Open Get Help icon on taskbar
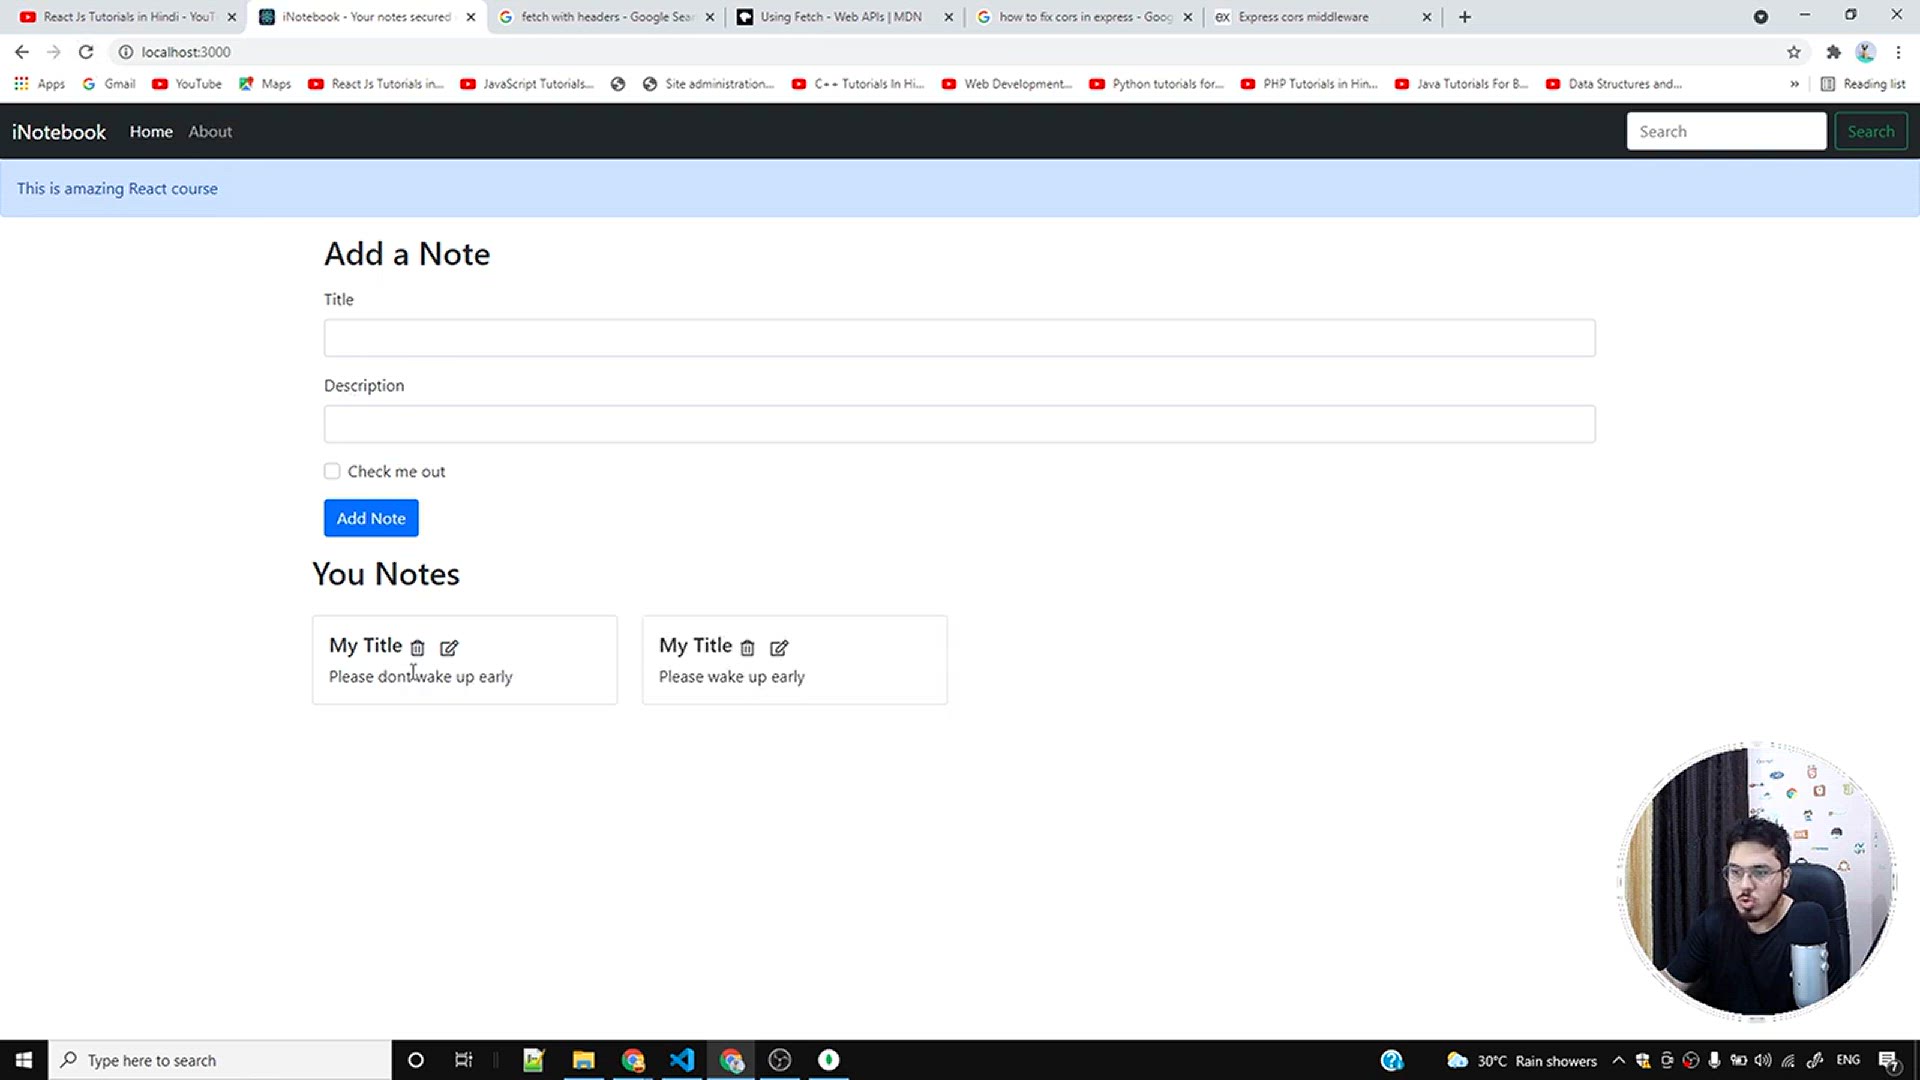Screen dimensions: 1920x1080 click(x=1392, y=1060)
